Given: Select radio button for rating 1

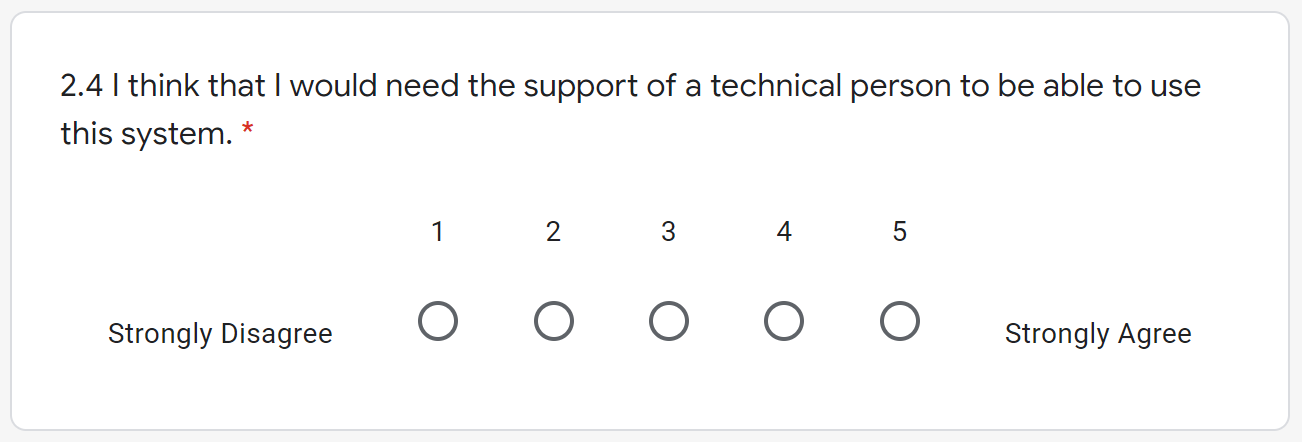Looking at the screenshot, I should 437,322.
